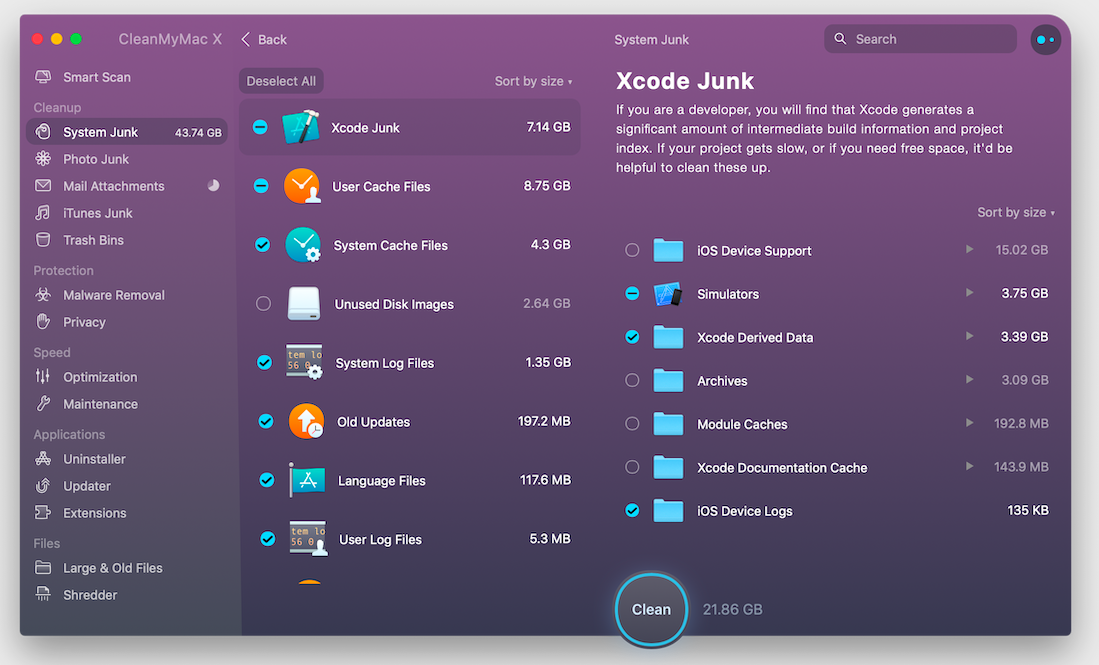Click the Photo Junk flower icon
Screen dimensions: 1099x665
pyautogui.click(x=43, y=159)
